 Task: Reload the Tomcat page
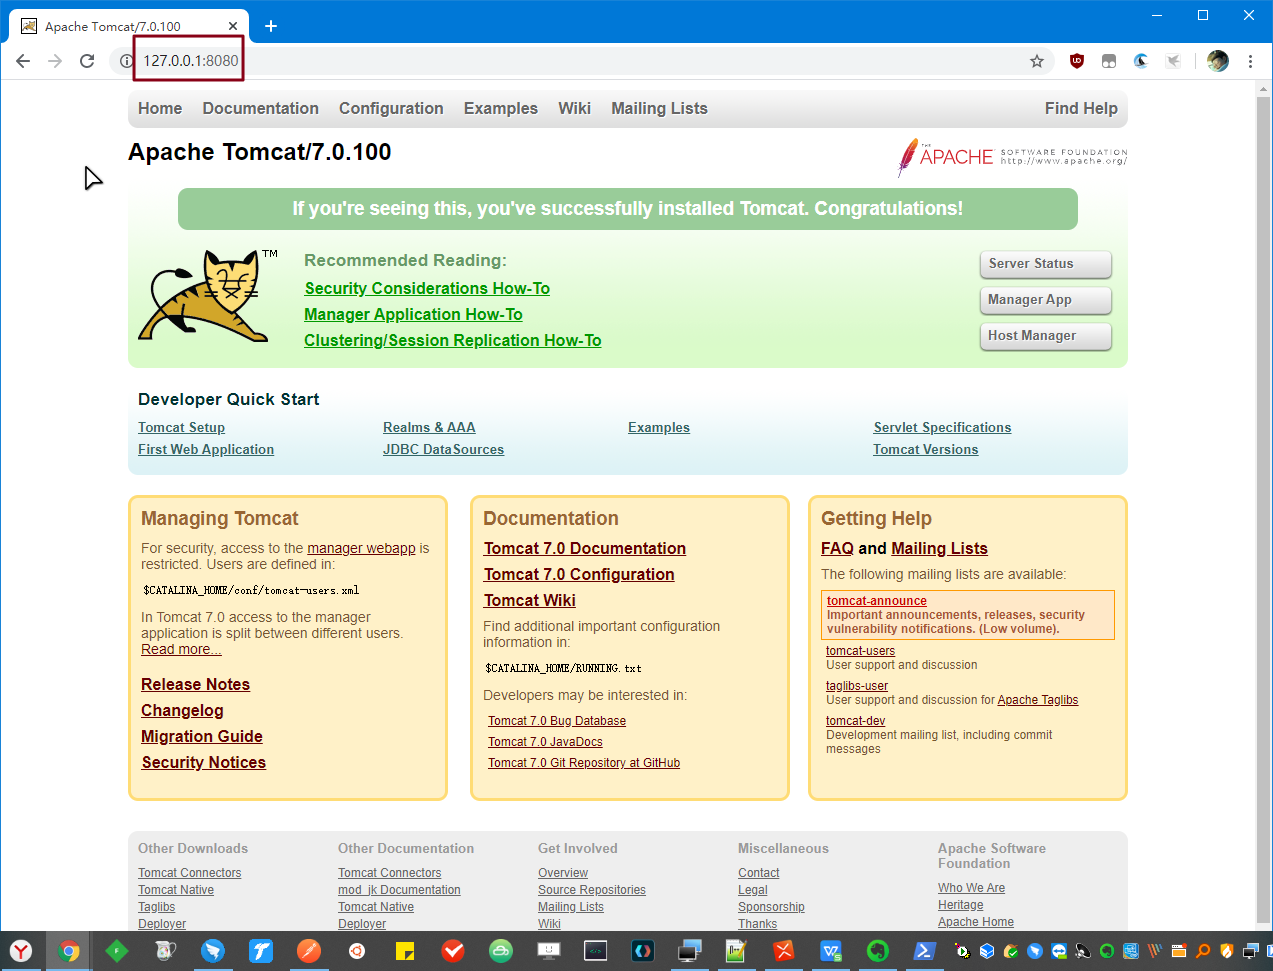pyautogui.click(x=87, y=61)
